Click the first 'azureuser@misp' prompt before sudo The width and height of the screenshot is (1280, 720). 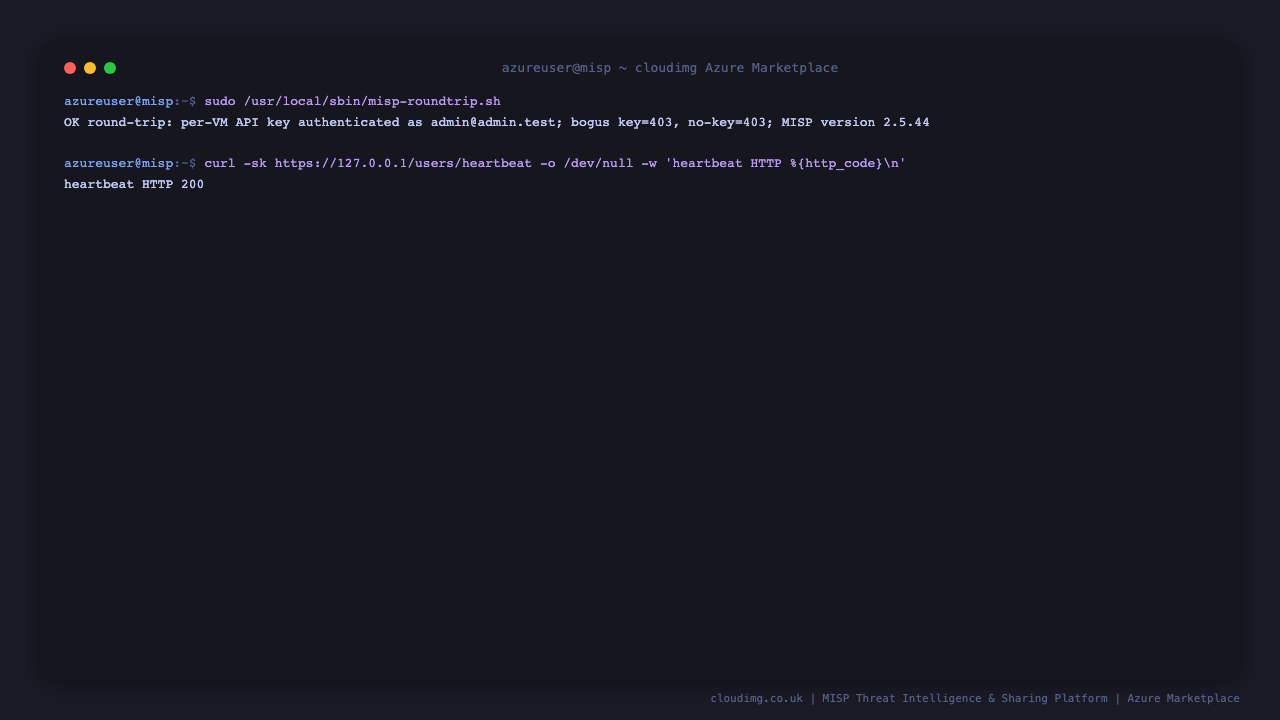coord(119,102)
